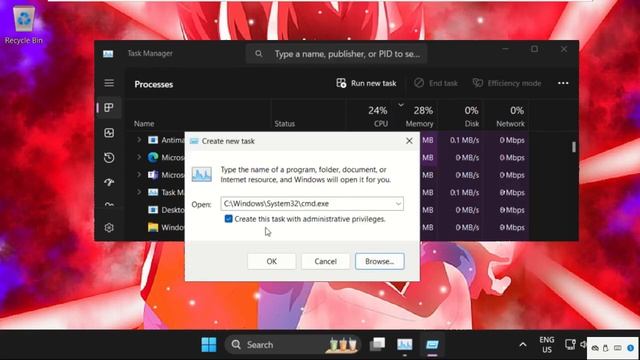This screenshot has width=640, height=360.
Task: Expand the Task Manager process row
Action: (x=139, y=192)
